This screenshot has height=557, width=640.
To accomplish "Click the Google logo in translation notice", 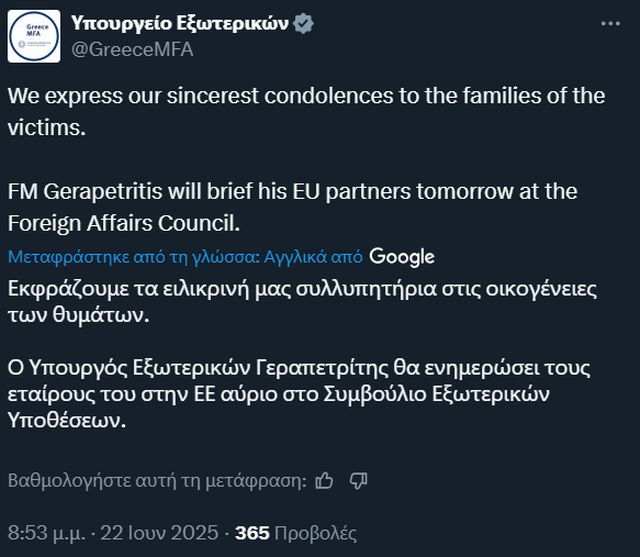I will pyautogui.click(x=402, y=256).
